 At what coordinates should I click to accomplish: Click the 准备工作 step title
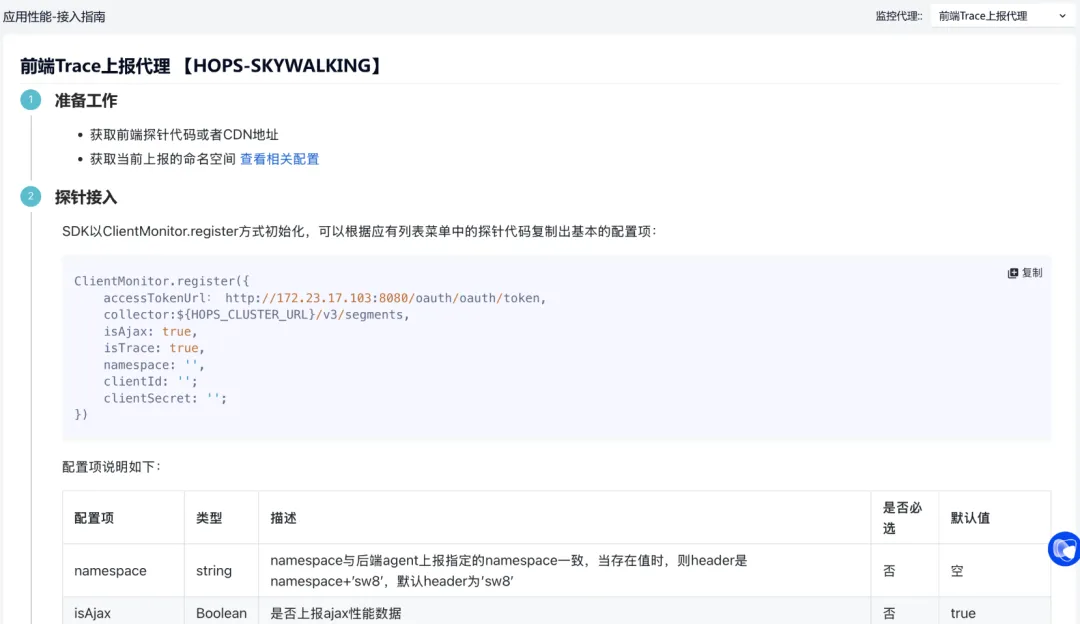[x=86, y=101]
